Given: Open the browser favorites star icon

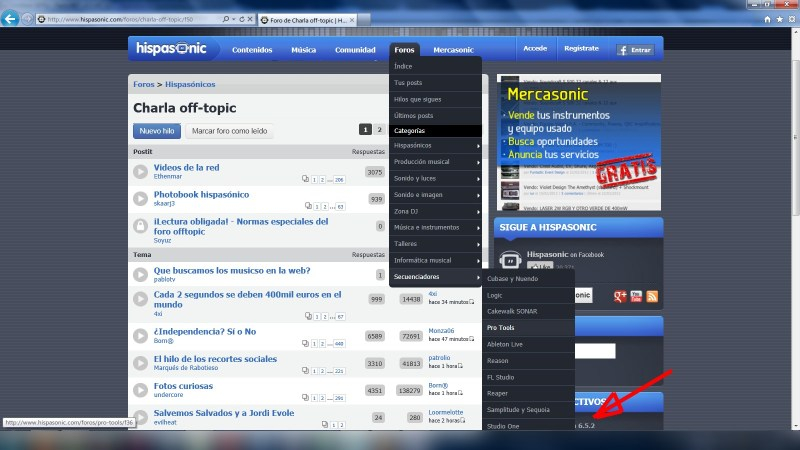Looking at the screenshot, I should pyautogui.click(x=780, y=19).
